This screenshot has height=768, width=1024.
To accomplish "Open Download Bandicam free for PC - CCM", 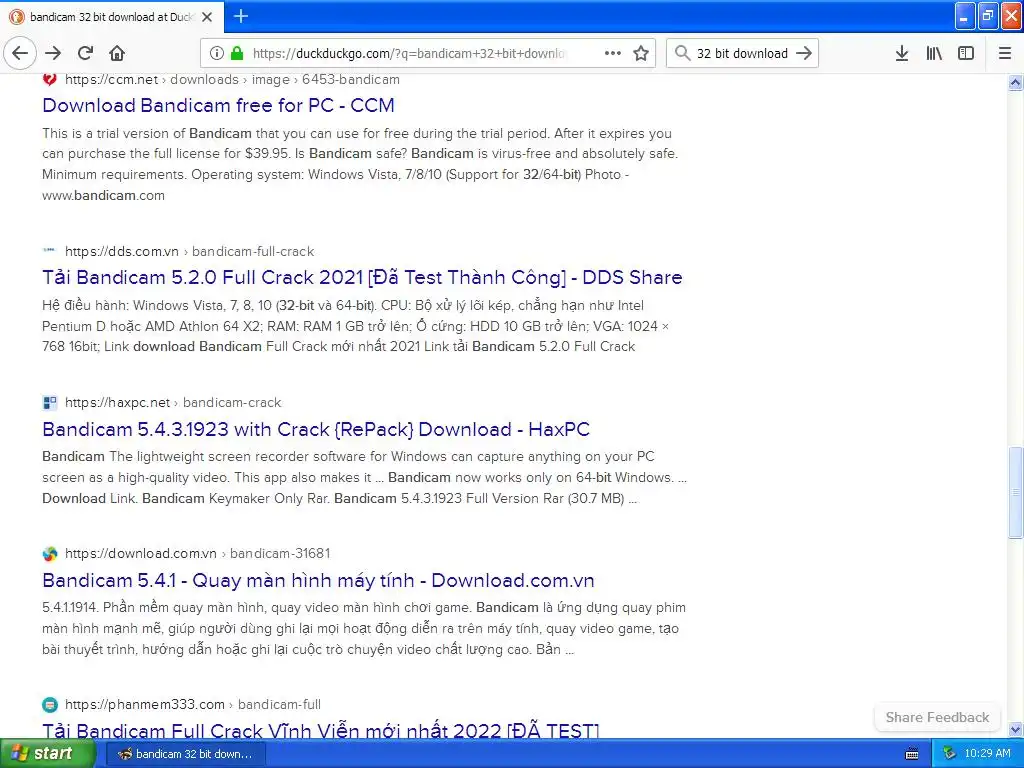I will tap(218, 105).
